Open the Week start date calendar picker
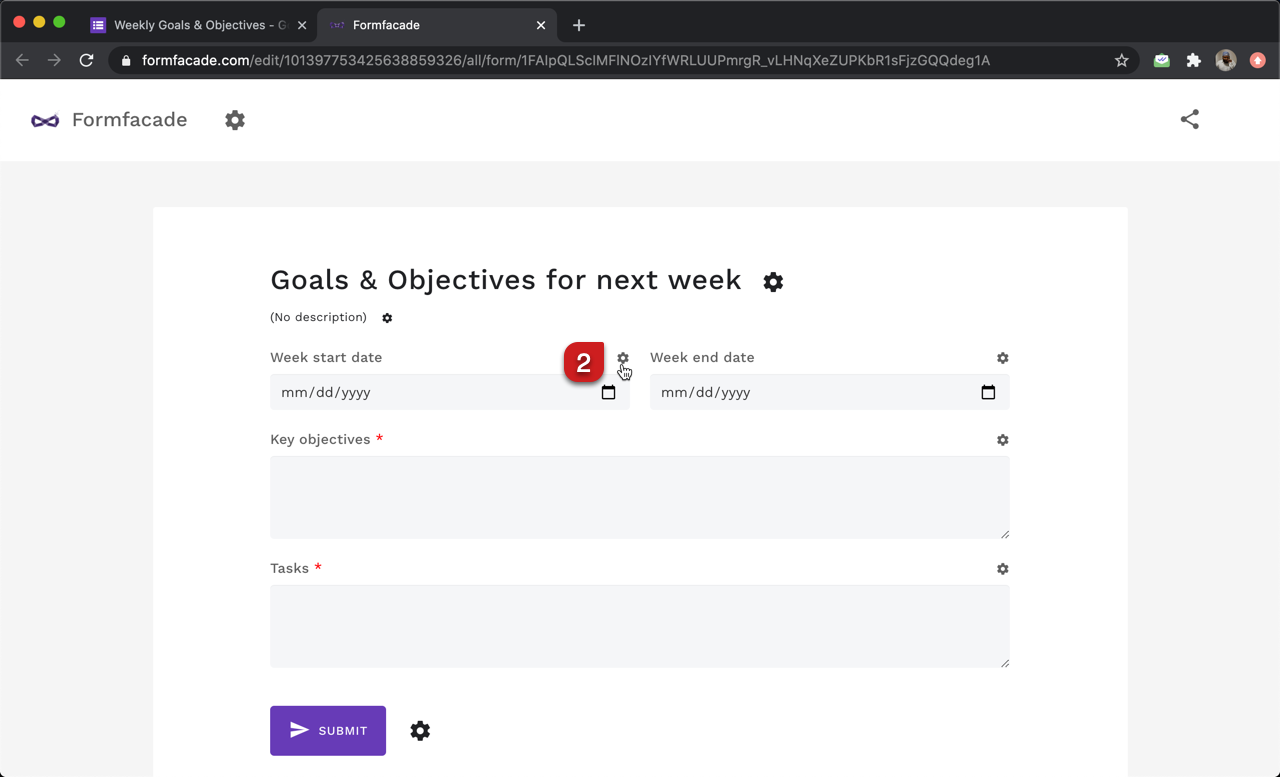The width and height of the screenshot is (1280, 777). [609, 392]
